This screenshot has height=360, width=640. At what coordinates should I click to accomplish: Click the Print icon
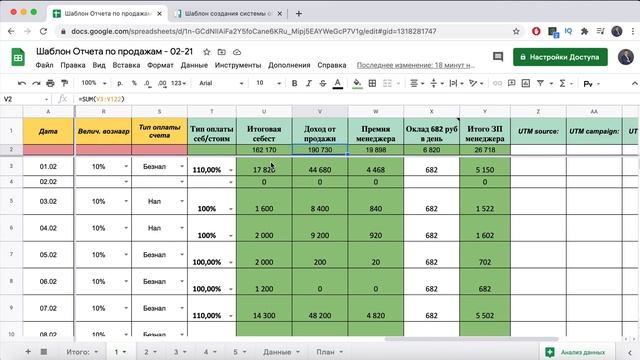click(x=50, y=83)
